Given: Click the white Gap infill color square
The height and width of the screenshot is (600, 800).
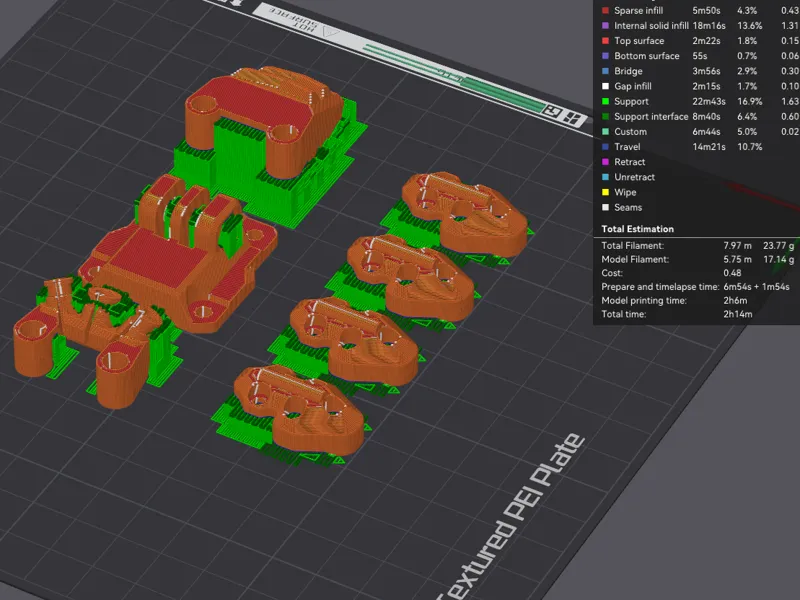Looking at the screenshot, I should tap(606, 86).
